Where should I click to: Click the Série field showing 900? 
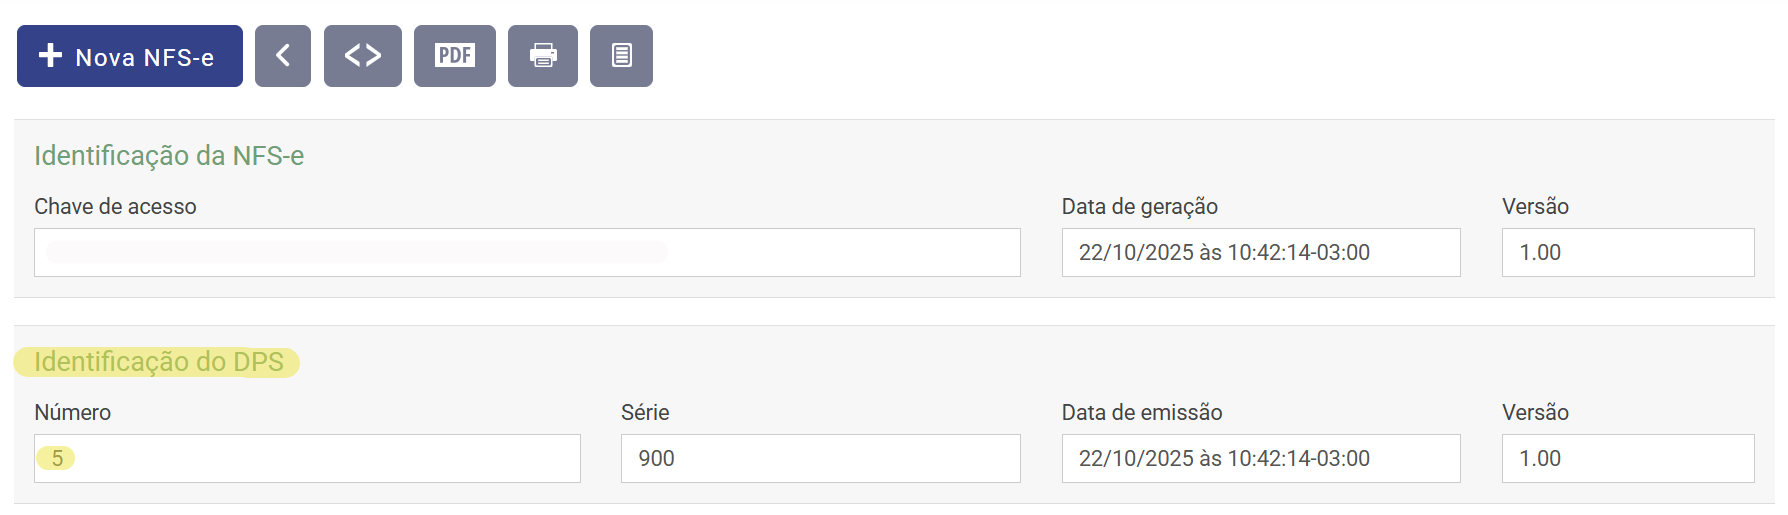click(x=820, y=458)
